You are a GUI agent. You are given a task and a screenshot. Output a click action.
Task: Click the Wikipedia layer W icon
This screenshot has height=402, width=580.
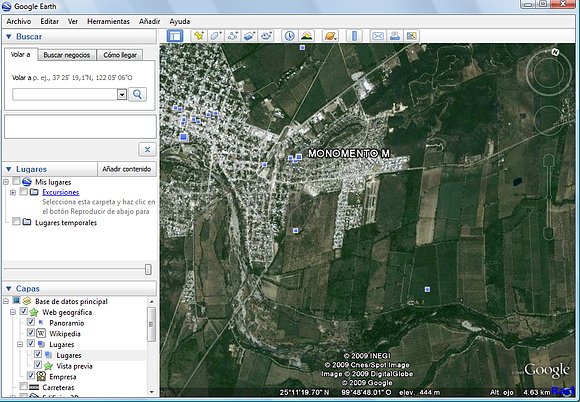41,334
